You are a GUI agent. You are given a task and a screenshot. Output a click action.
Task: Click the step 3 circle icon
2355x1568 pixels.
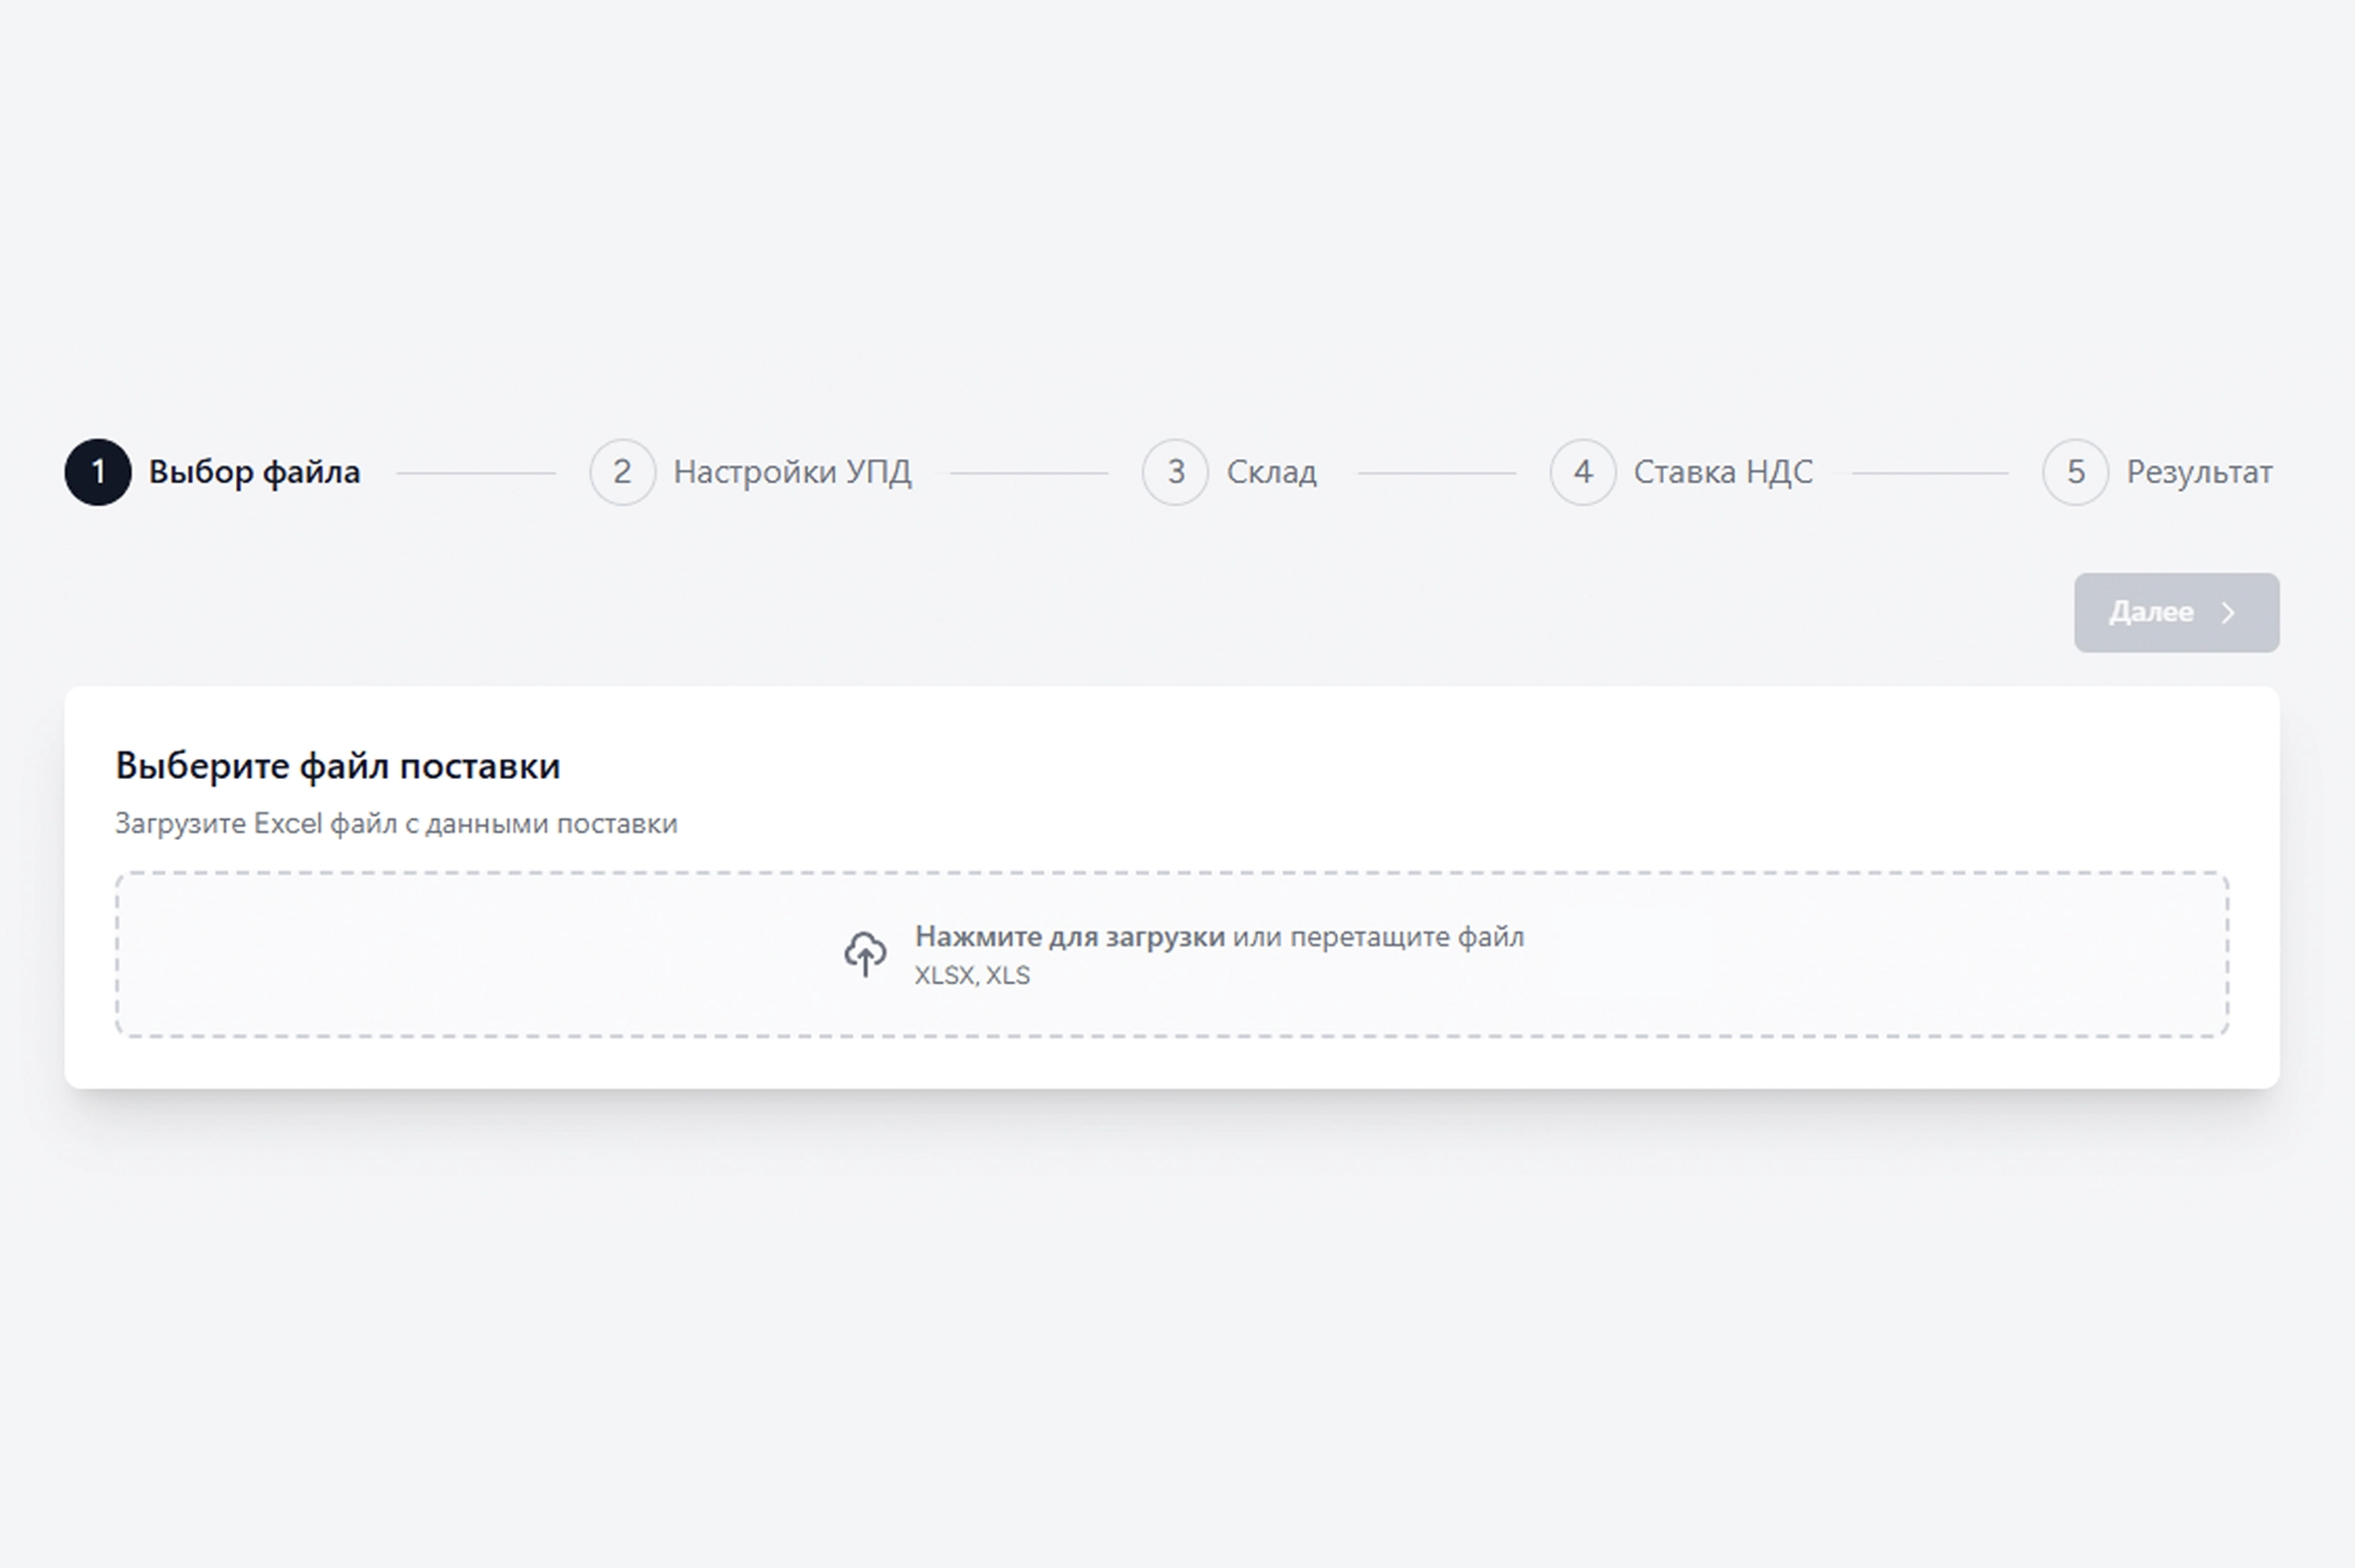(x=1175, y=472)
